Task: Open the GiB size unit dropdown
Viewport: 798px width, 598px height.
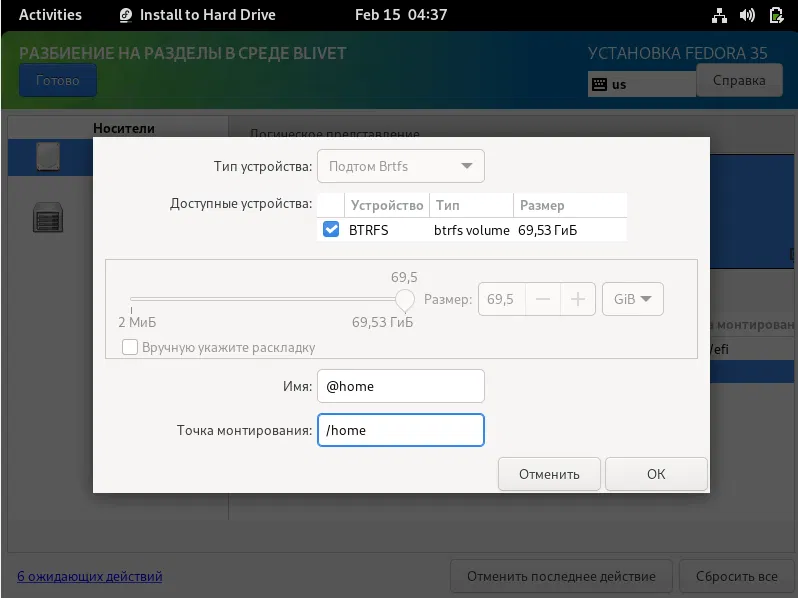Action: click(x=633, y=299)
